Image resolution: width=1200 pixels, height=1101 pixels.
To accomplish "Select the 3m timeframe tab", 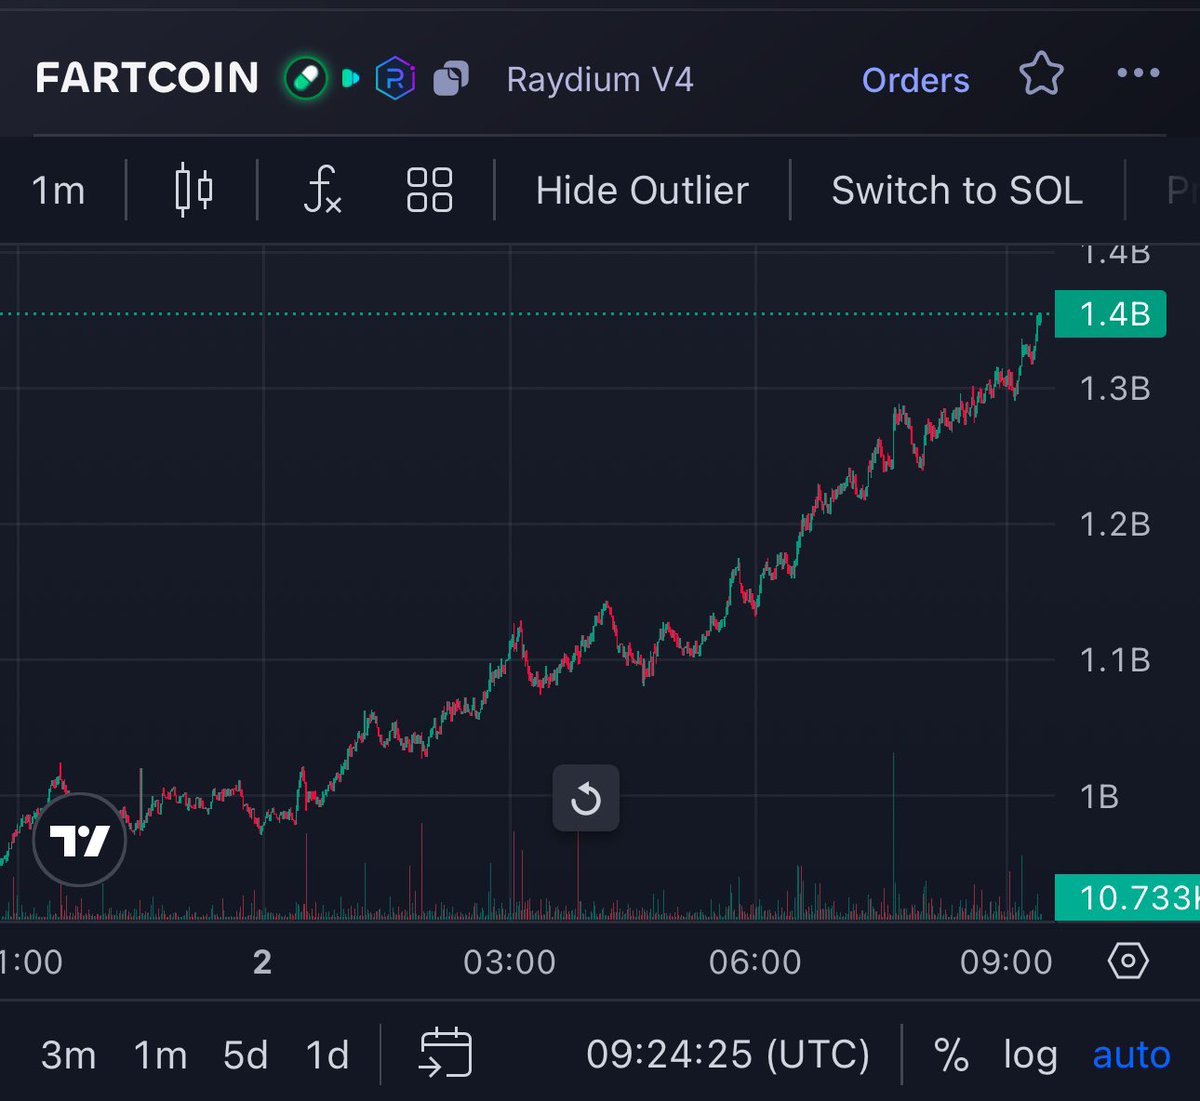I will [x=67, y=1055].
